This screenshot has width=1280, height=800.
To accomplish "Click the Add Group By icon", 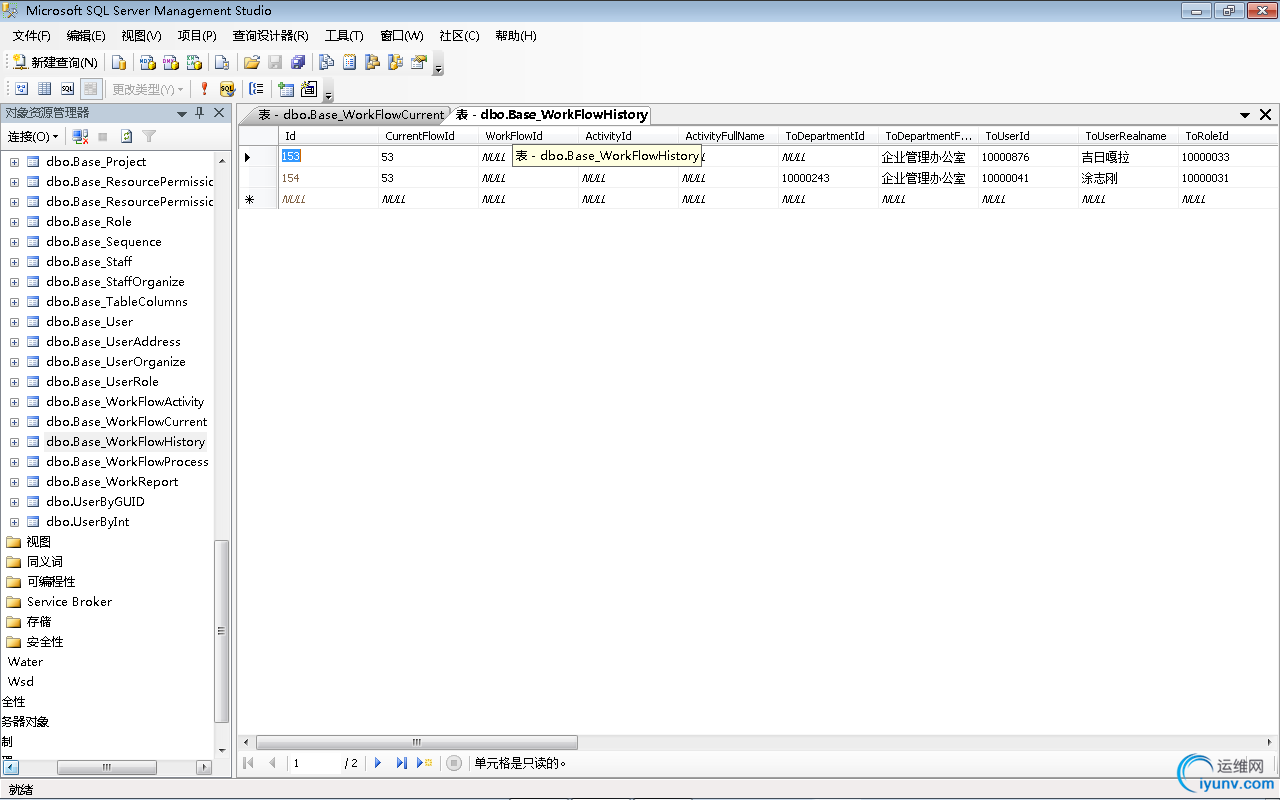I will (257, 89).
